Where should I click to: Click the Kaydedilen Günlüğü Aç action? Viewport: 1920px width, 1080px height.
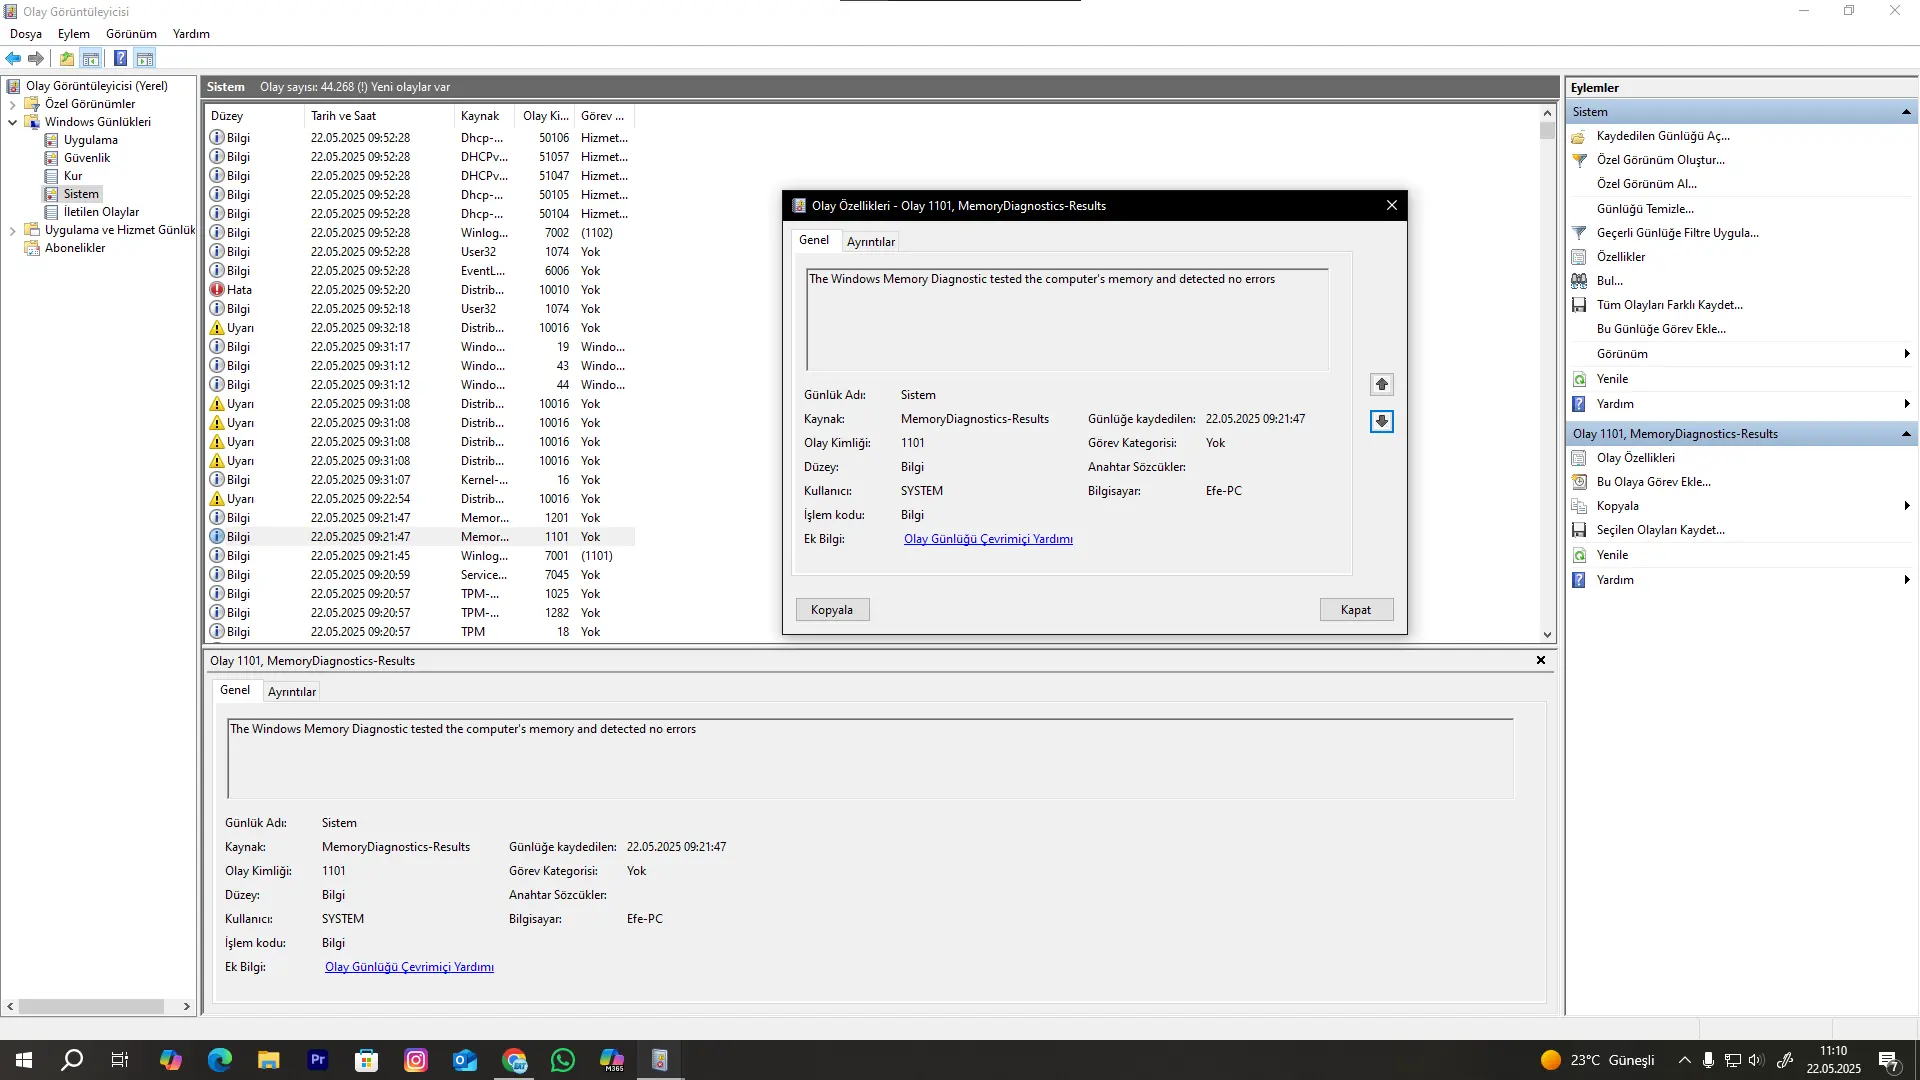tap(1662, 136)
